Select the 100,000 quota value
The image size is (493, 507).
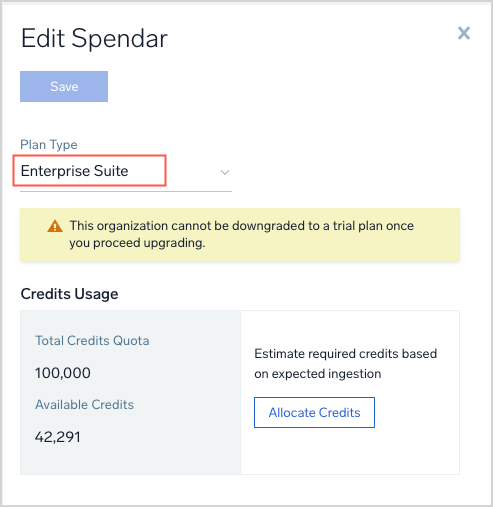click(x=63, y=373)
